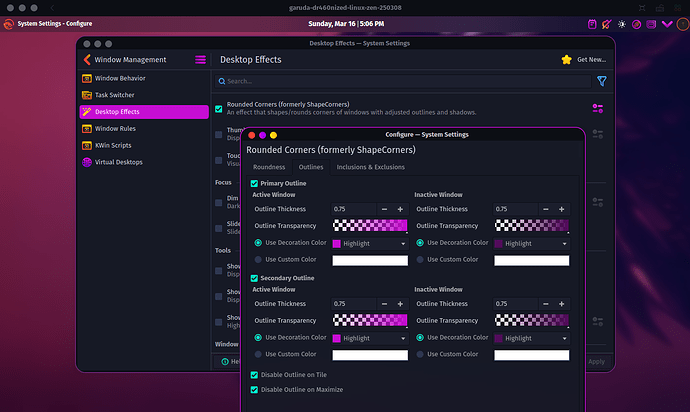Click the Get New star icon
This screenshot has height=412, width=690.
(x=566, y=59)
